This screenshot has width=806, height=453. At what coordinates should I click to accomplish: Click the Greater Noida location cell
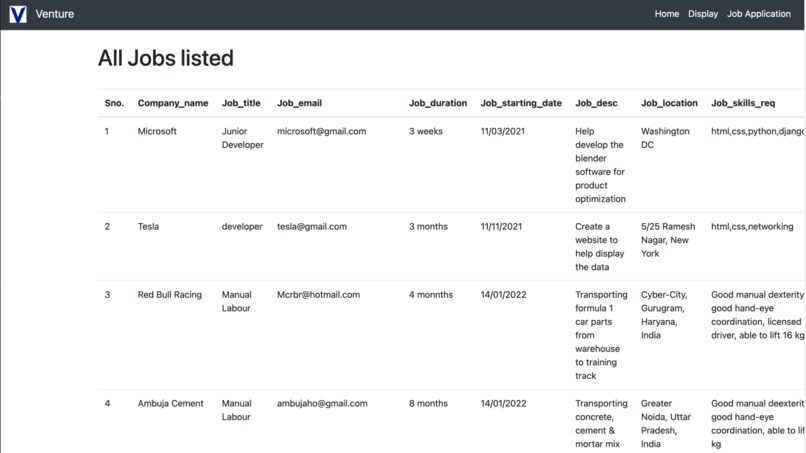(666, 424)
